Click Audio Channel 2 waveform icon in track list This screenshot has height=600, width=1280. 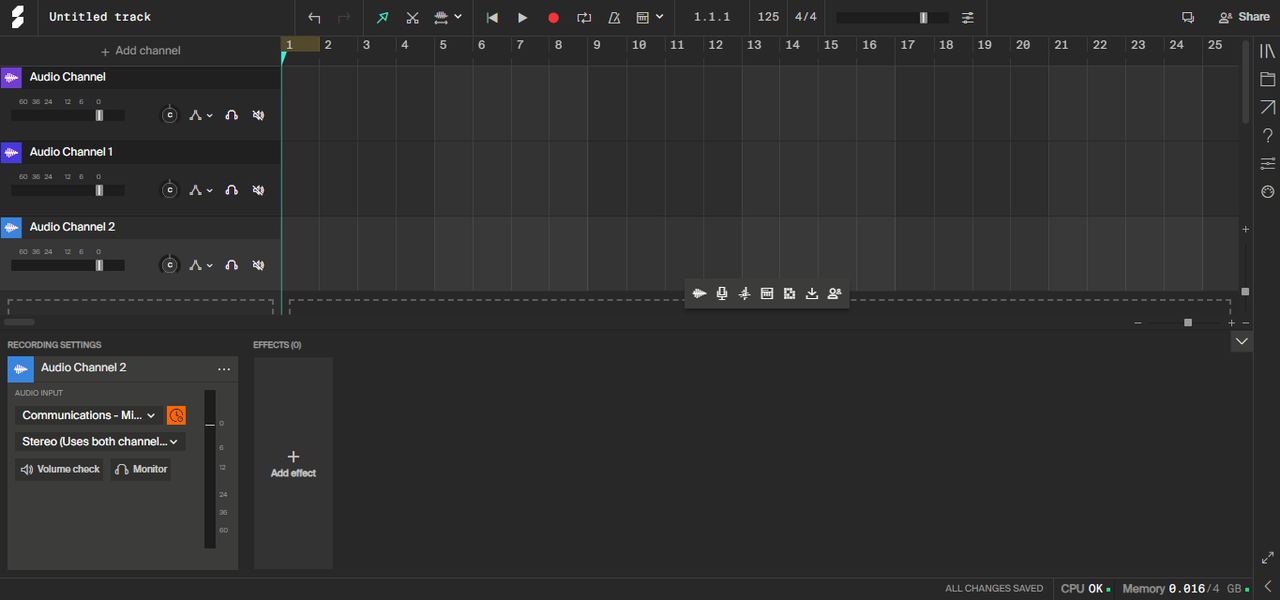coord(11,228)
